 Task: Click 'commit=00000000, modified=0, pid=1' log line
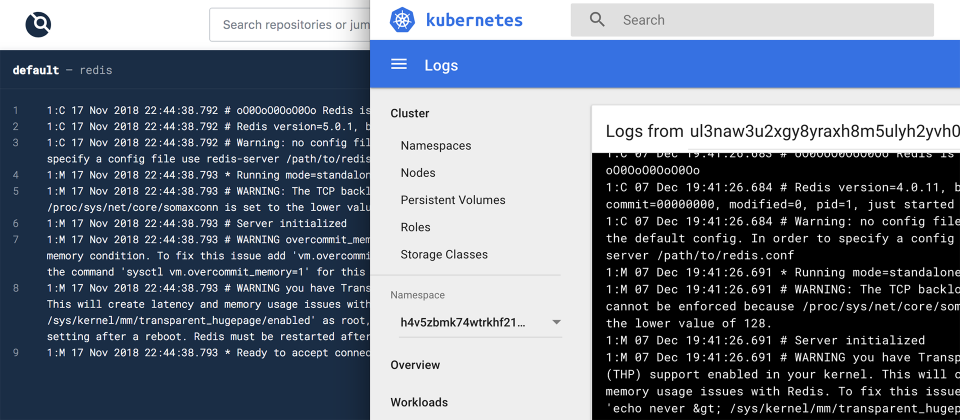click(781, 204)
